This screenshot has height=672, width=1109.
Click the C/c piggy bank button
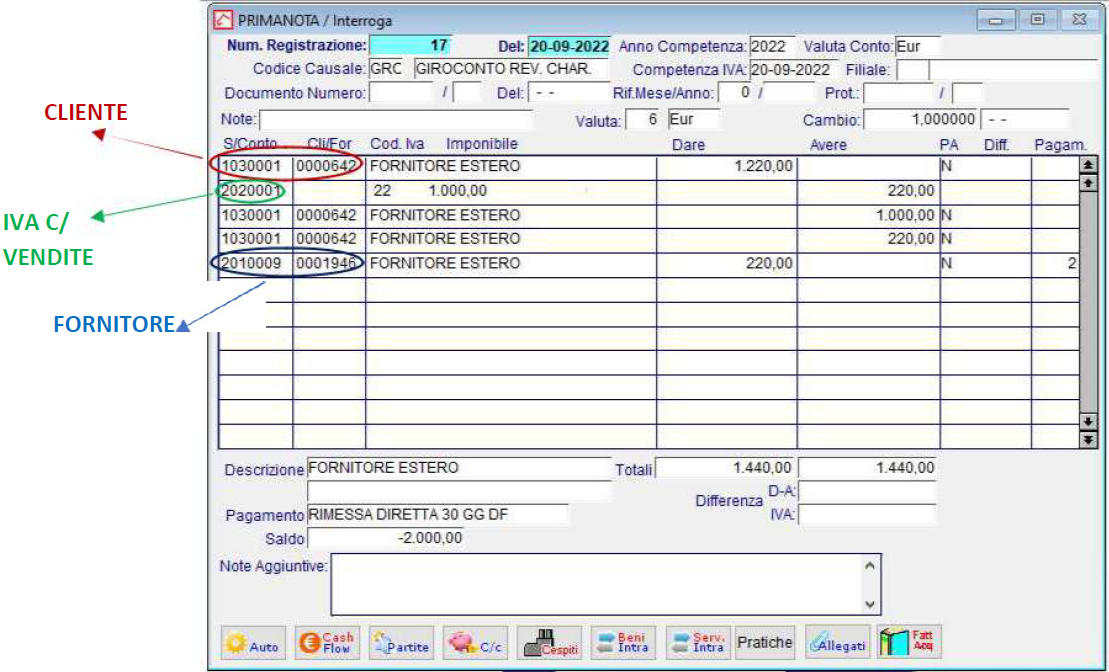pos(475,643)
